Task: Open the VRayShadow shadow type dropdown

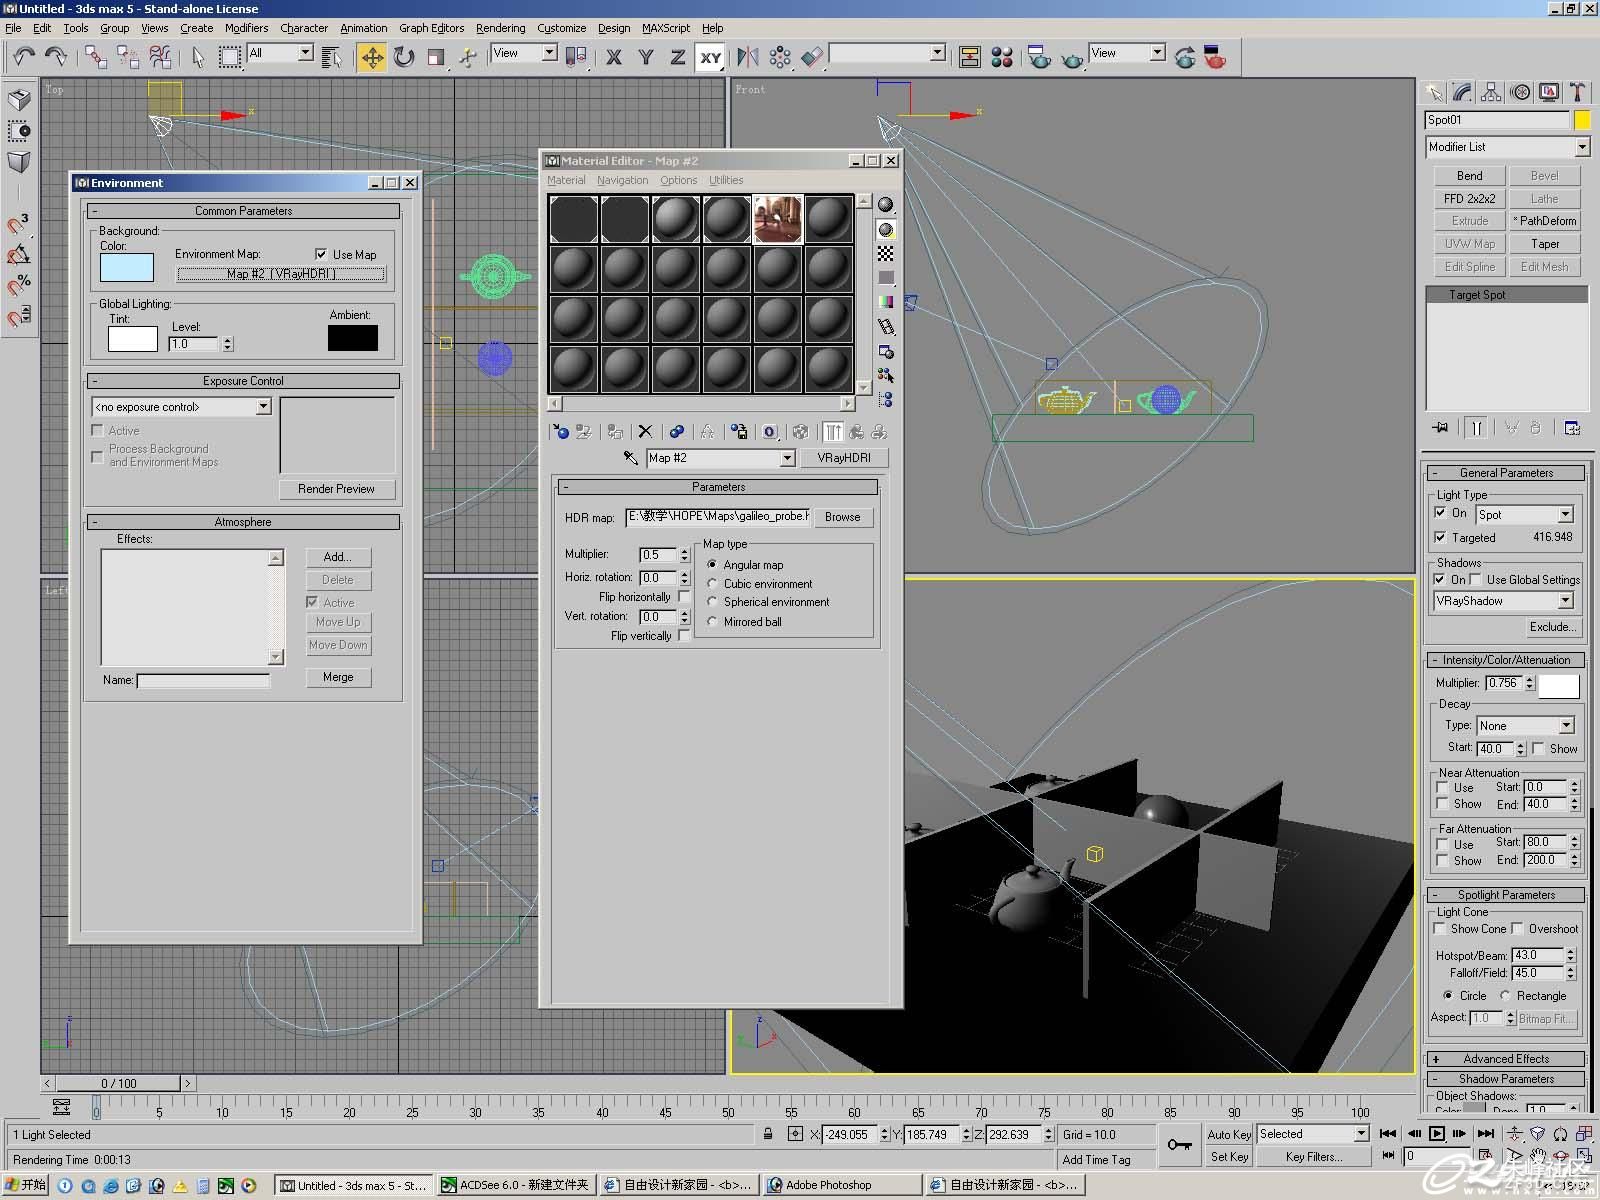Action: pos(1504,601)
